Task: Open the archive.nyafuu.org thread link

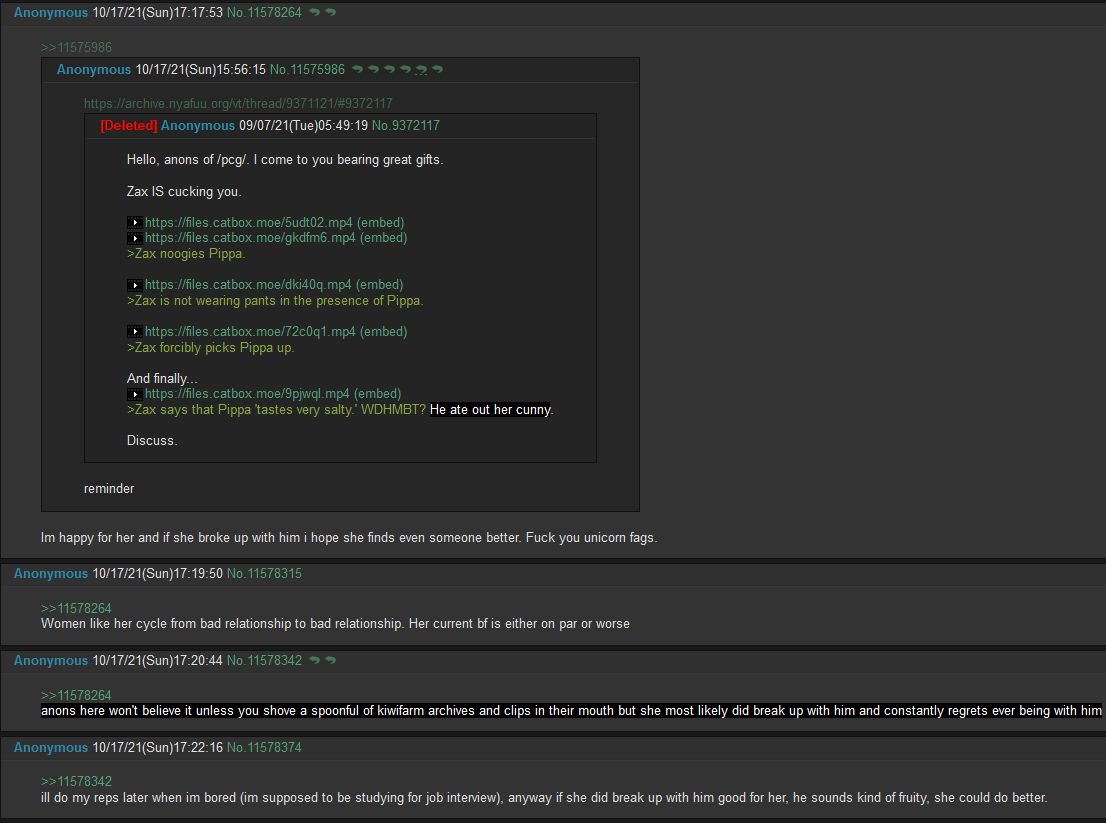Action: [x=238, y=103]
